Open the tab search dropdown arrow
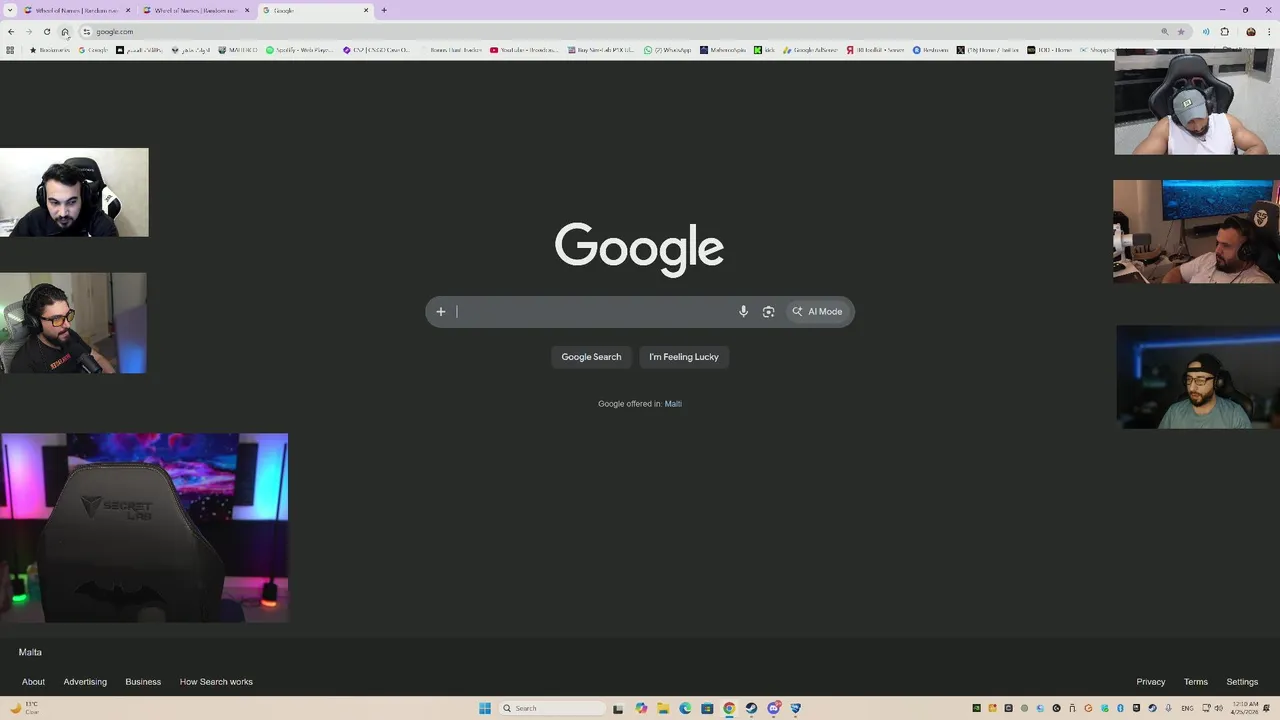 (9, 10)
